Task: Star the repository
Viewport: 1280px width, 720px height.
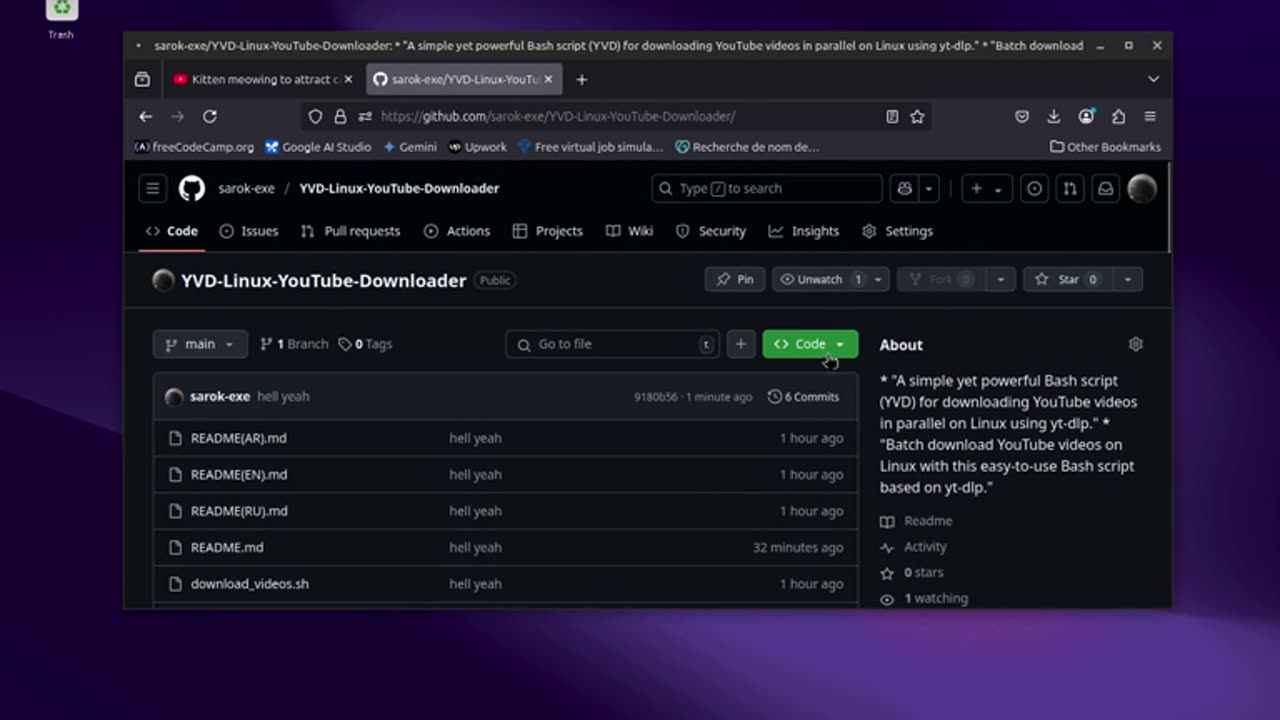Action: 1067,280
